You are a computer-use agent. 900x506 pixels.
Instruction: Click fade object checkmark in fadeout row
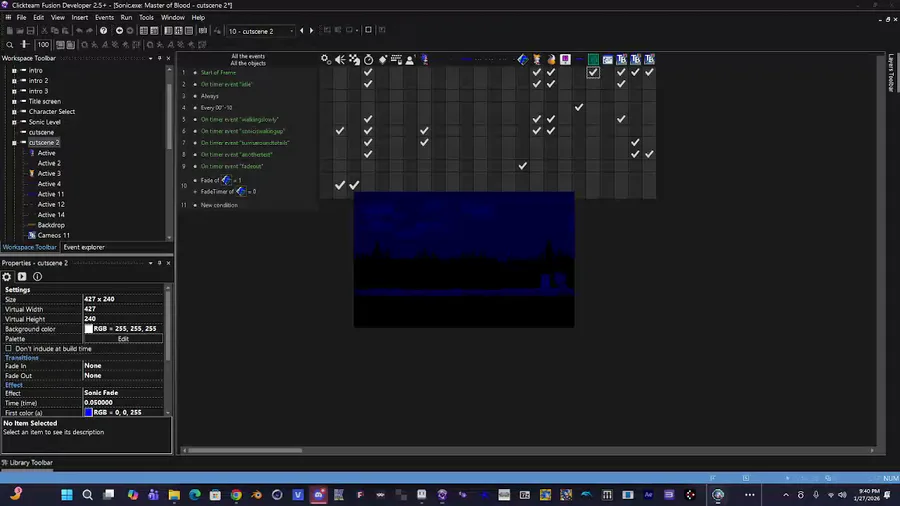522,166
